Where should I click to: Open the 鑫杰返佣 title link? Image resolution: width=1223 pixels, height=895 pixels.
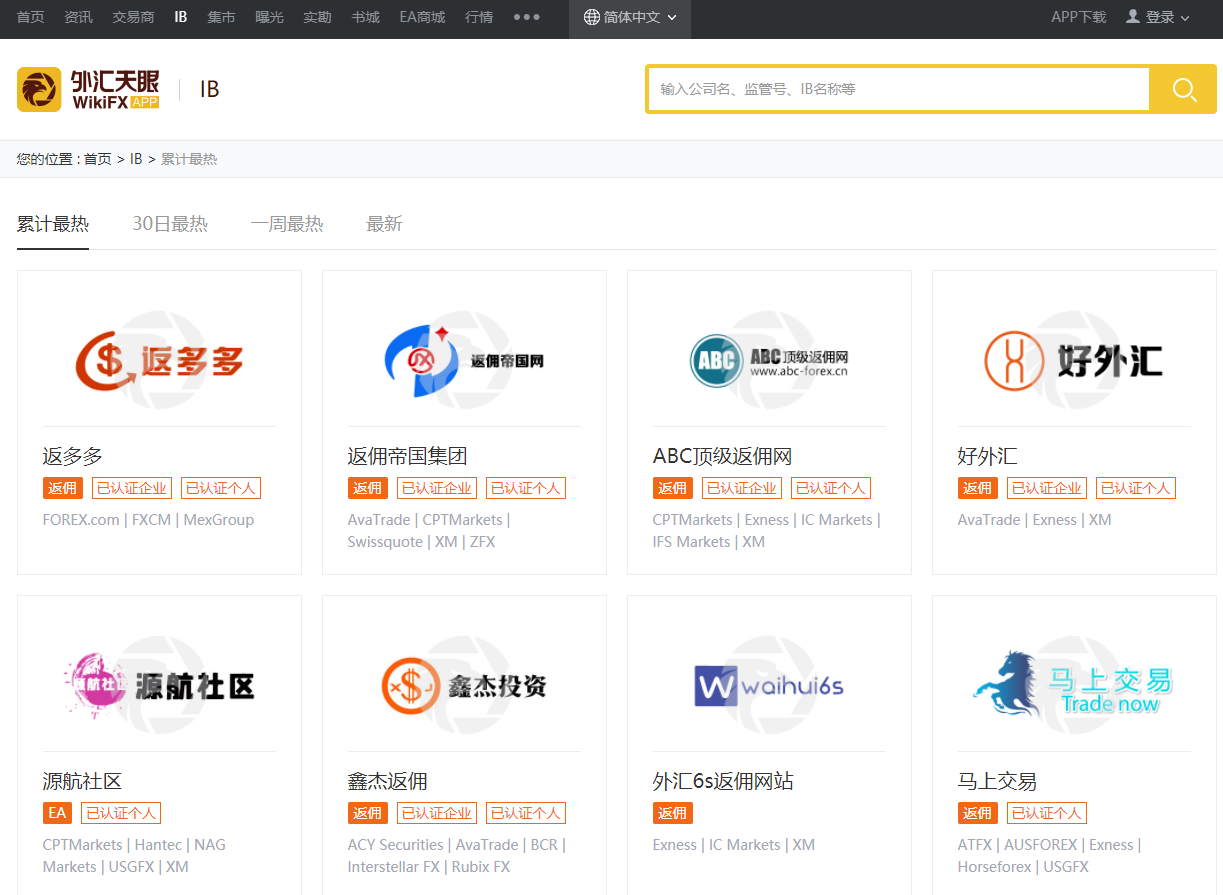(x=387, y=782)
